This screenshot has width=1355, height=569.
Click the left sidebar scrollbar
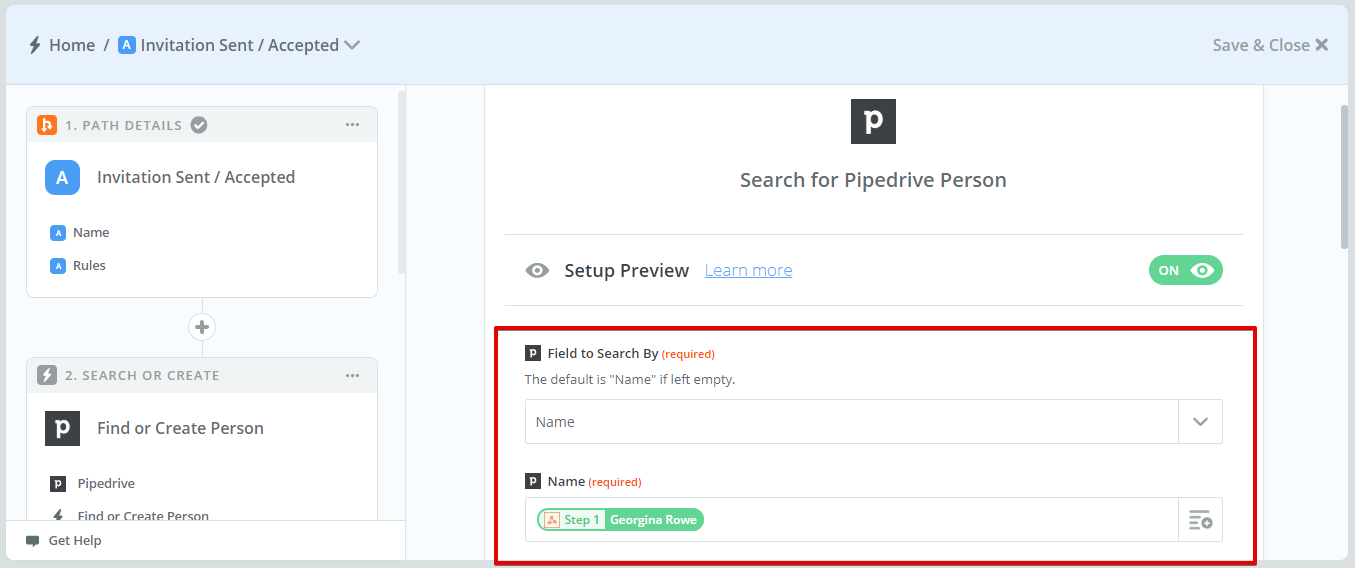(x=402, y=182)
